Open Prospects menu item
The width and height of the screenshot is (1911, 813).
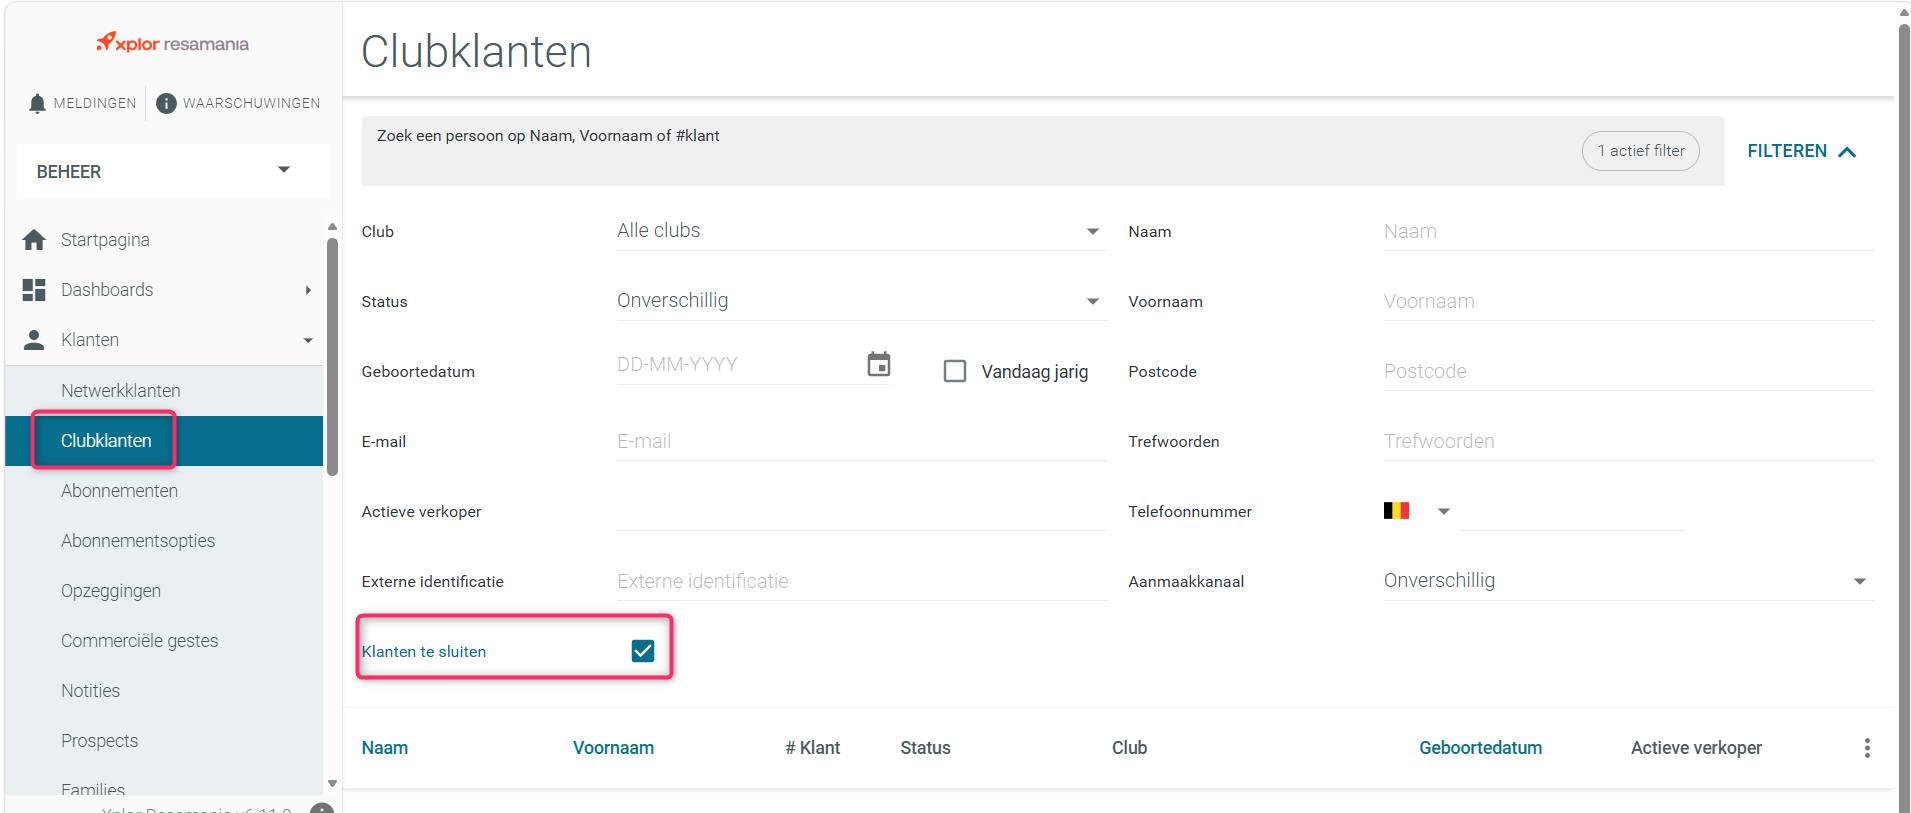pos(99,741)
